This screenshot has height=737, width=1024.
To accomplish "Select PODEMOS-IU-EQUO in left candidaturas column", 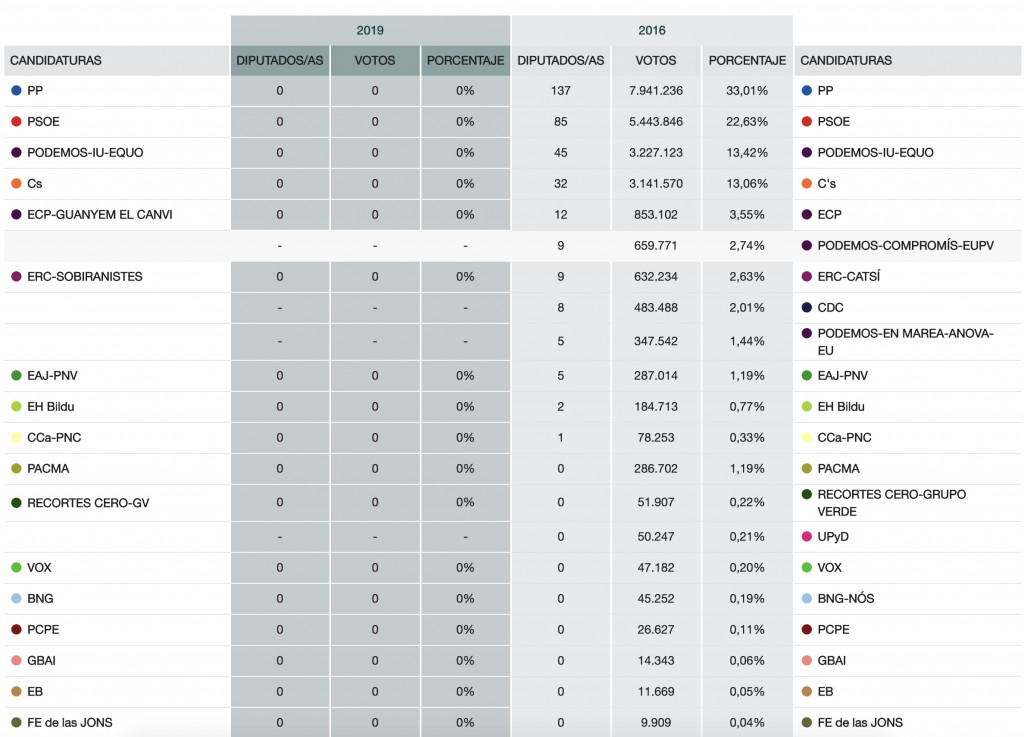I will [x=85, y=152].
